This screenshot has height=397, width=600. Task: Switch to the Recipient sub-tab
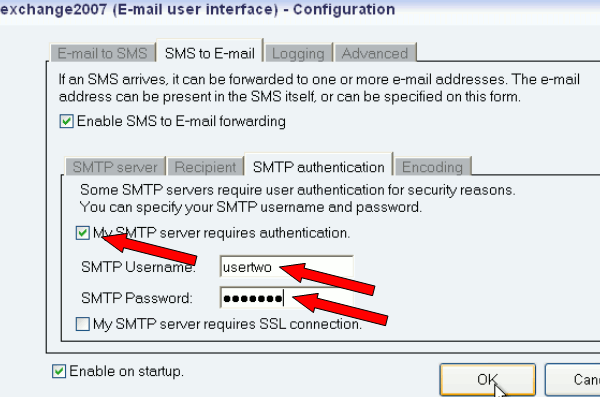coord(205,167)
